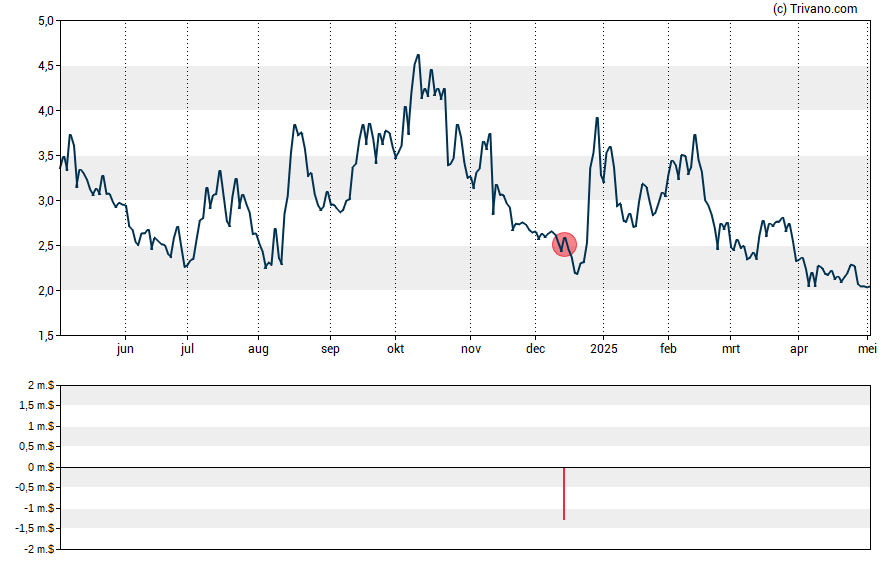888x565 pixels.
Task: Click the 'mrt' month label
Action: (731, 349)
